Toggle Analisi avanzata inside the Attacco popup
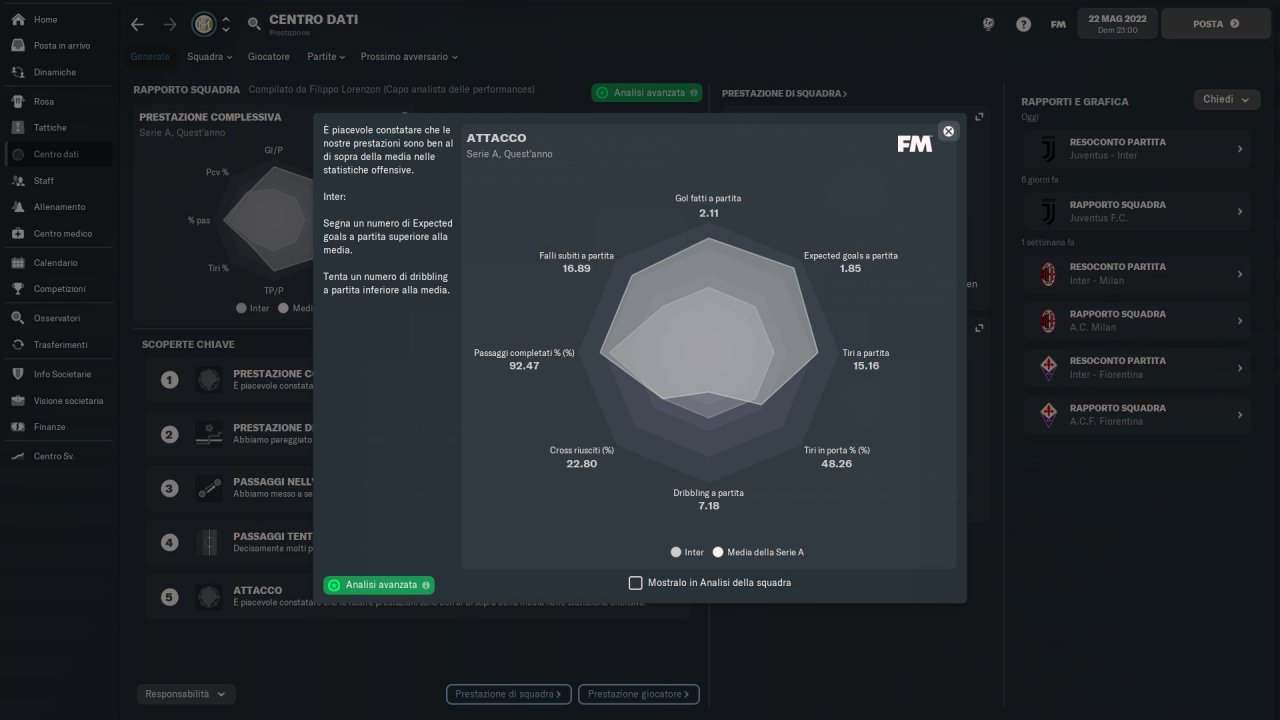This screenshot has width=1280, height=720. point(379,585)
